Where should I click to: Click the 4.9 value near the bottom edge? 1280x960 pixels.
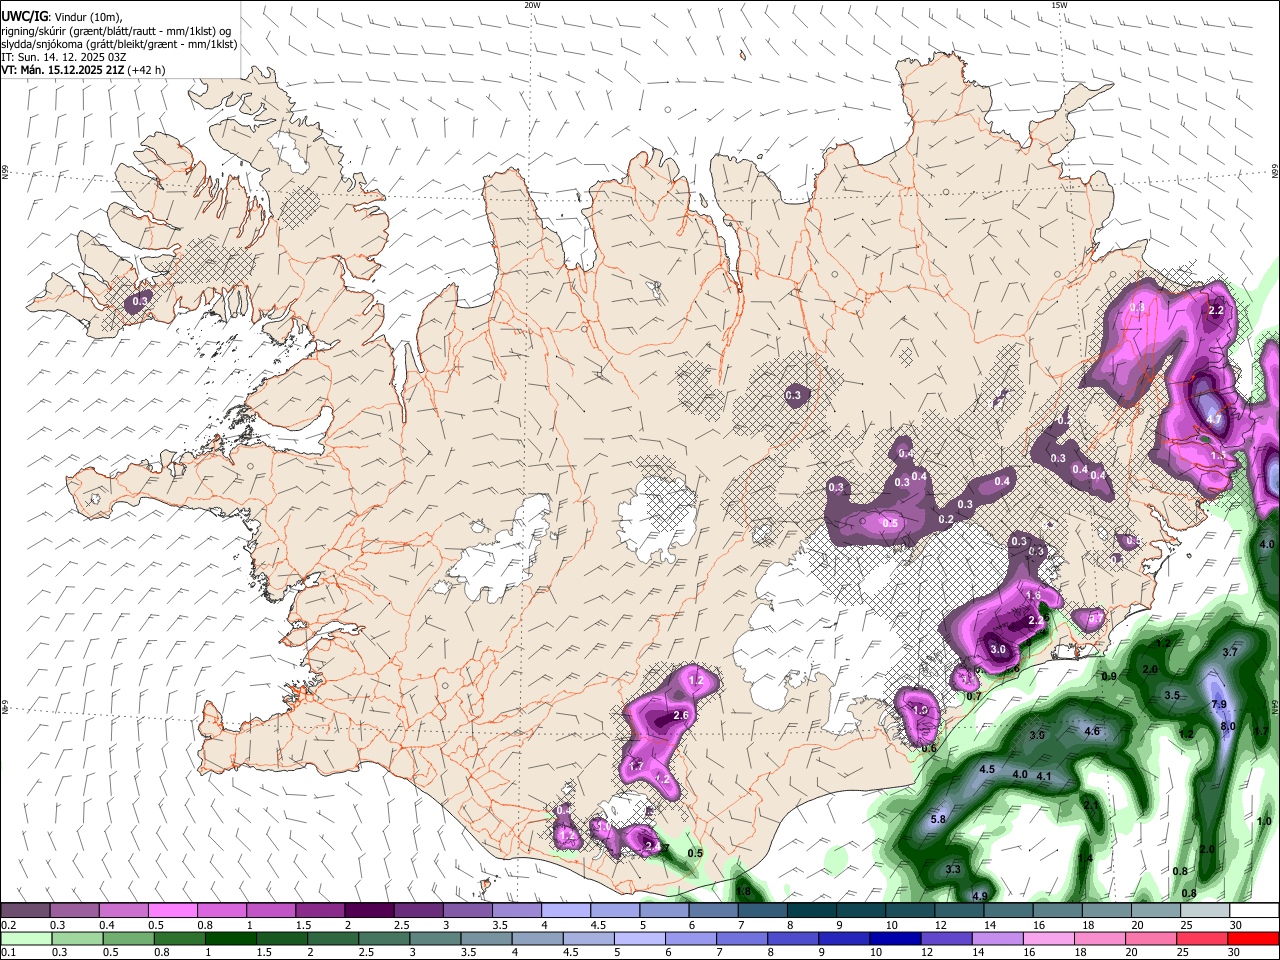click(980, 896)
